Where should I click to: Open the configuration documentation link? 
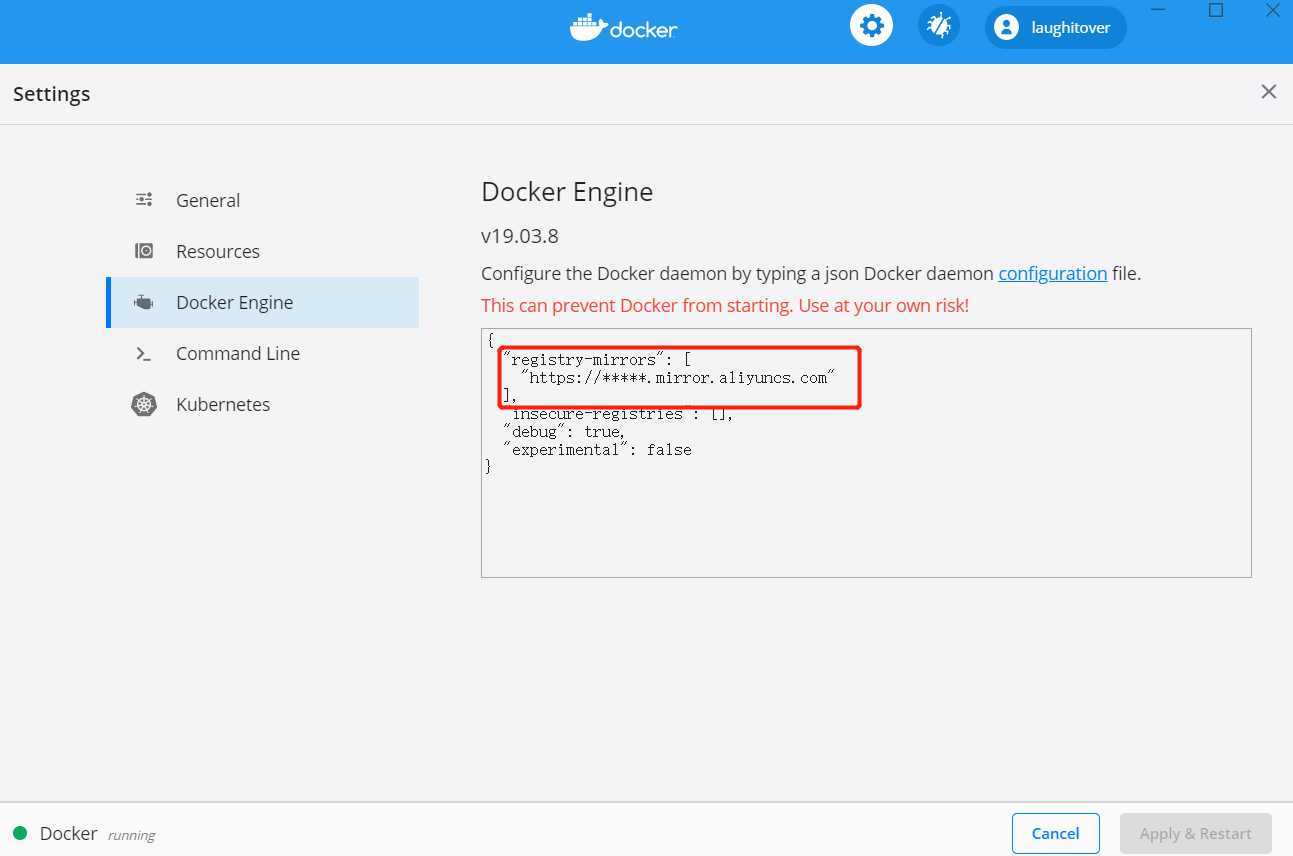click(1052, 273)
